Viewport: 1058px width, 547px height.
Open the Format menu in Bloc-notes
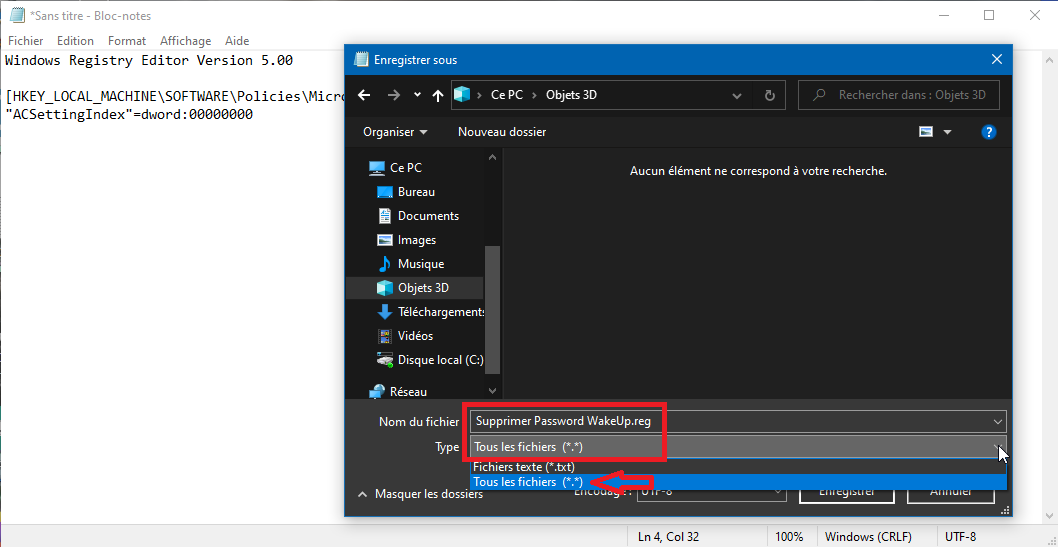coord(127,41)
